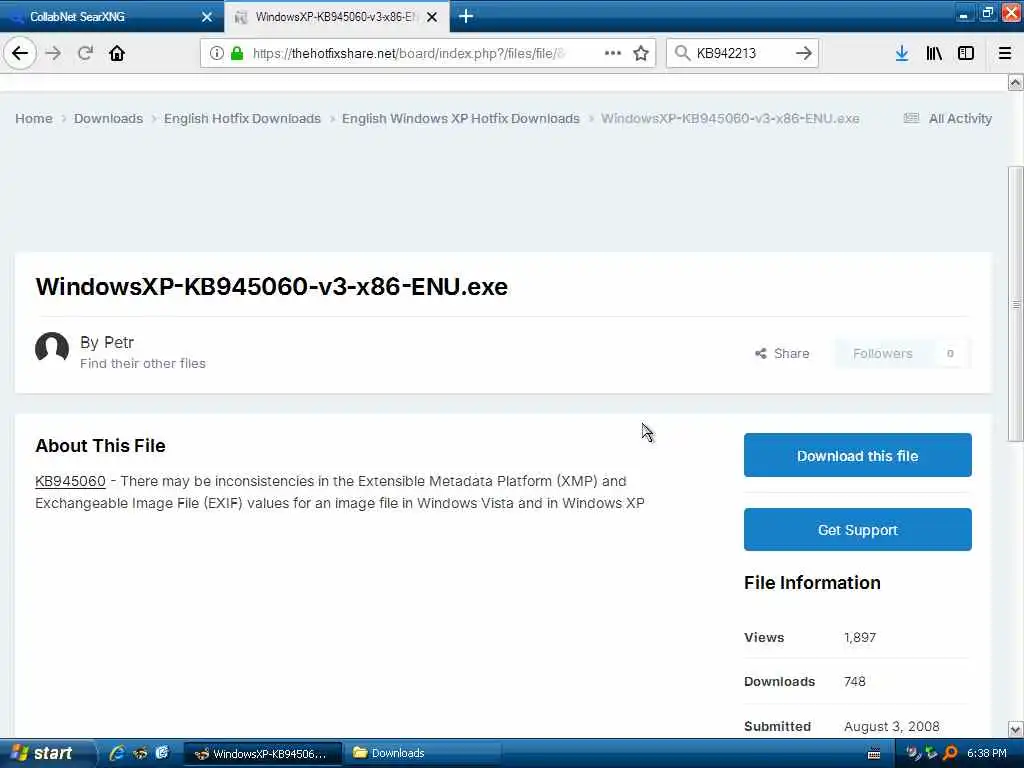Viewport: 1024px width, 768px height.
Task: Open the KB945060 article link
Action: (70, 481)
